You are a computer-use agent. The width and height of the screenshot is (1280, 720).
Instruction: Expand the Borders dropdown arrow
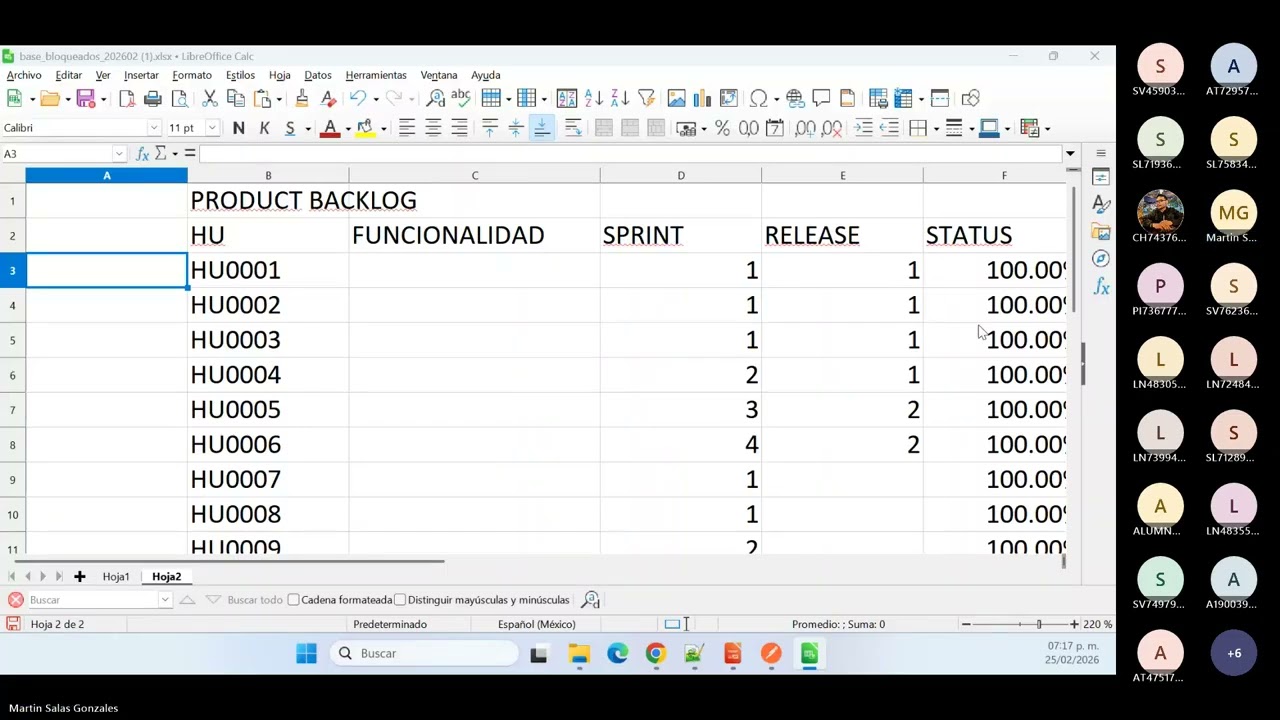tap(935, 128)
